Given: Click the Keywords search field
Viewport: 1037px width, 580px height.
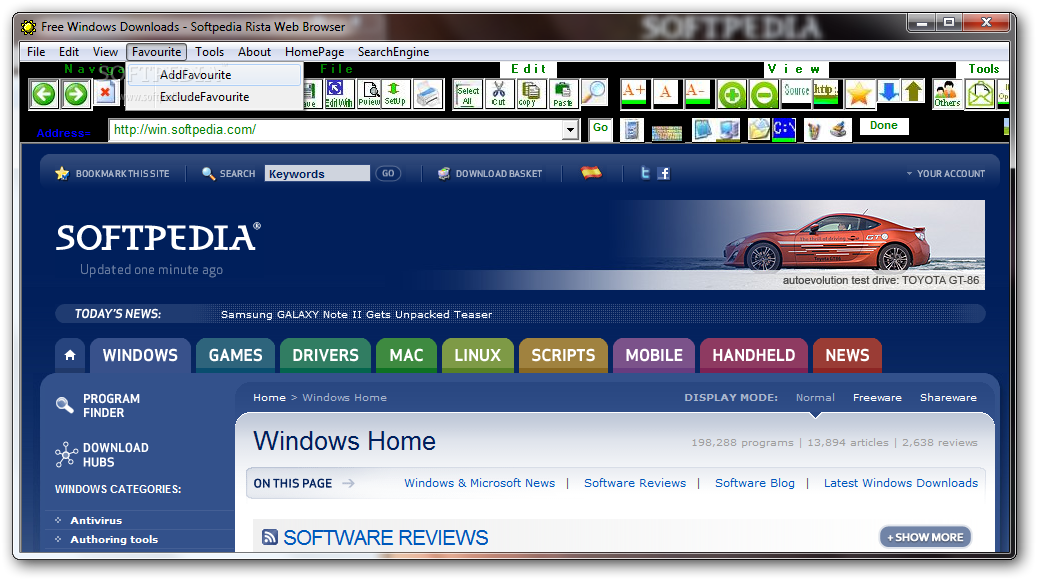Looking at the screenshot, I should pos(317,173).
